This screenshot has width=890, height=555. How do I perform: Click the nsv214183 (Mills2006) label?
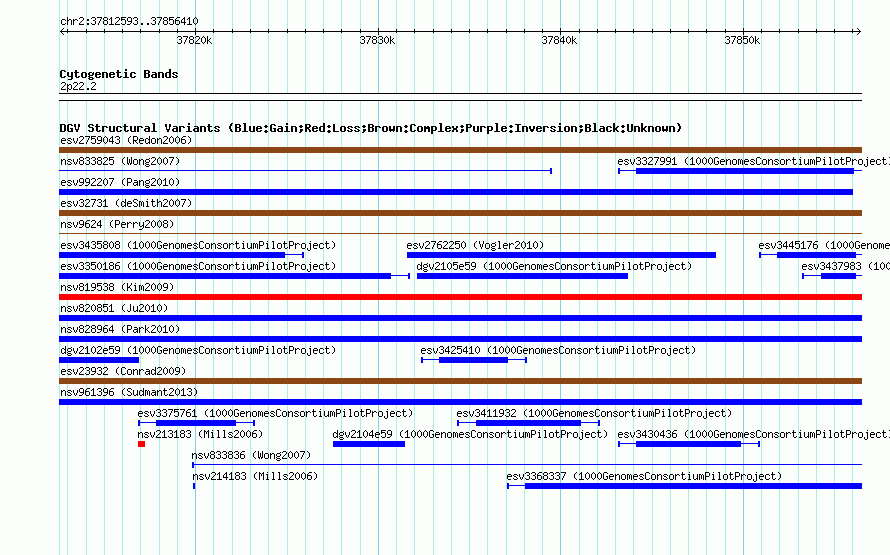coord(254,476)
